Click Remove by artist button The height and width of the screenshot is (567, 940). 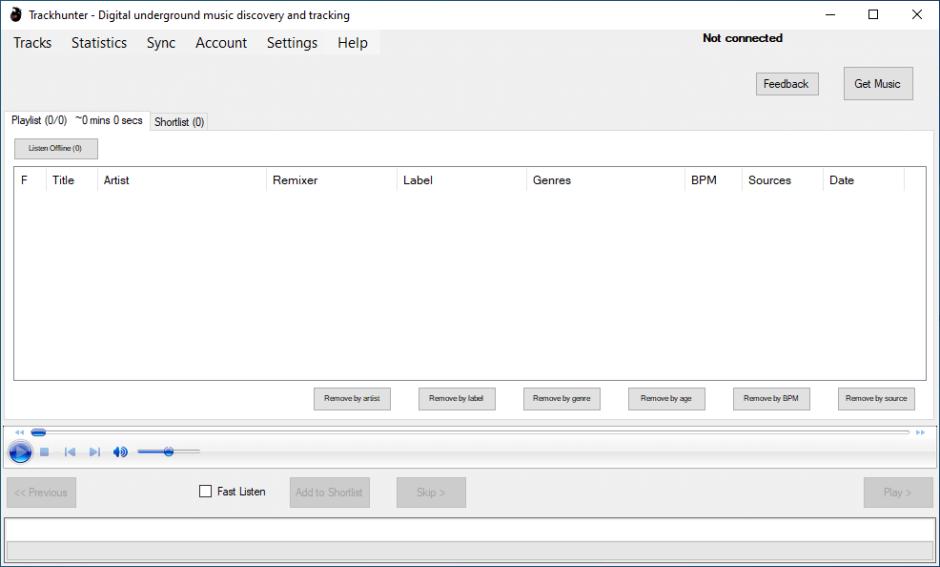pyautogui.click(x=352, y=399)
